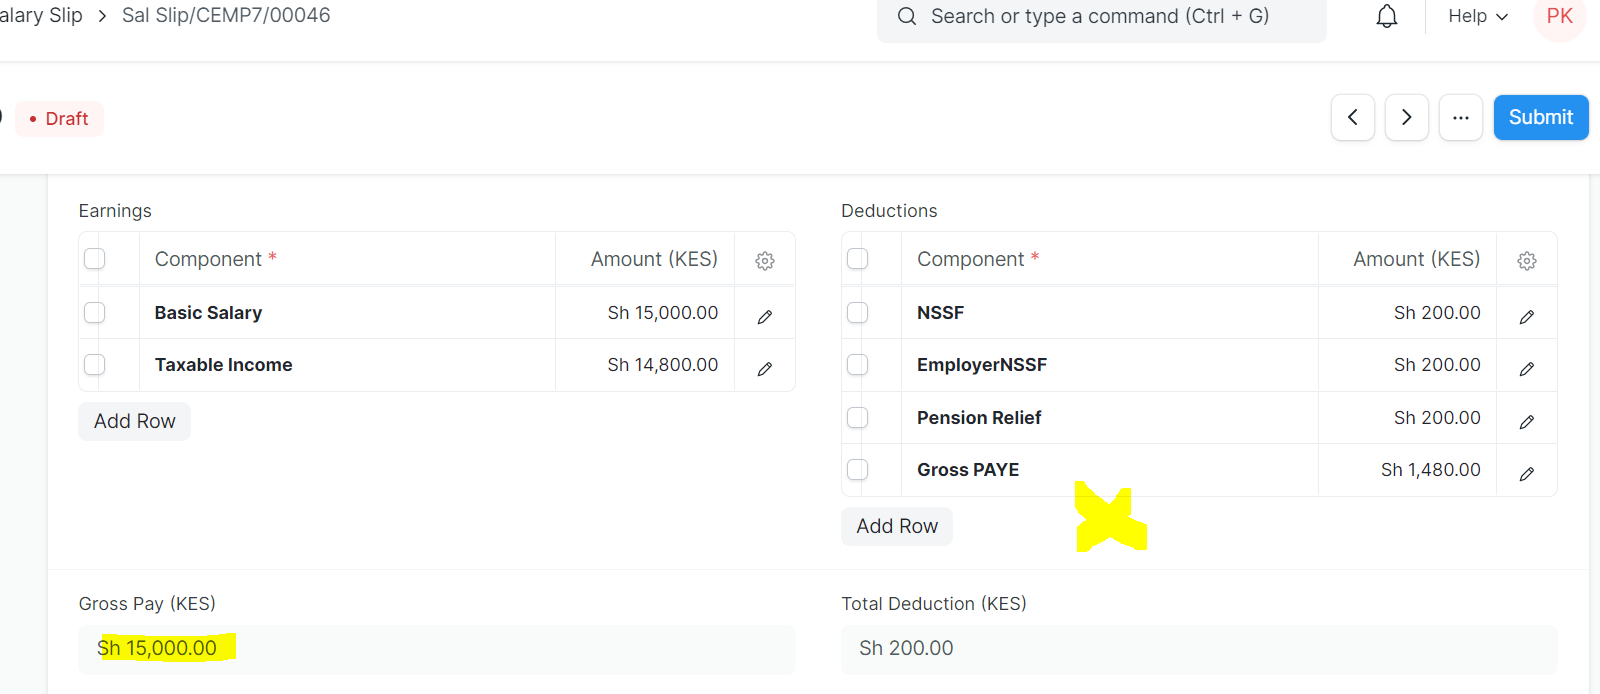Open the three-dots more actions menu
The image size is (1600, 694).
coord(1461,118)
